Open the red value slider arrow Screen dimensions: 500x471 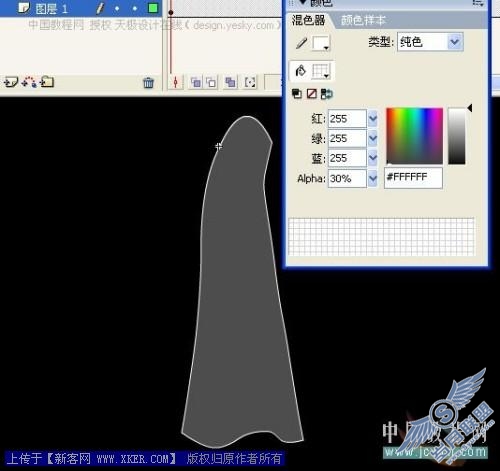(372, 119)
